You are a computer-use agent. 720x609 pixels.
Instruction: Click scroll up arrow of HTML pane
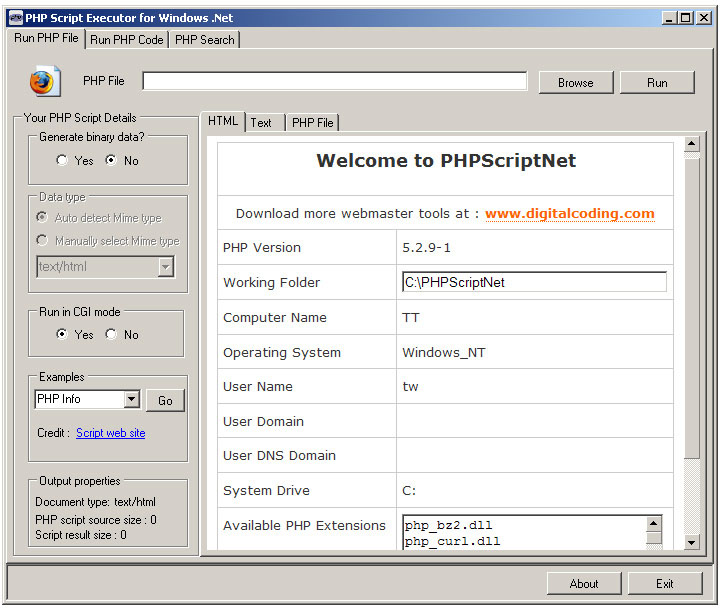tap(692, 144)
